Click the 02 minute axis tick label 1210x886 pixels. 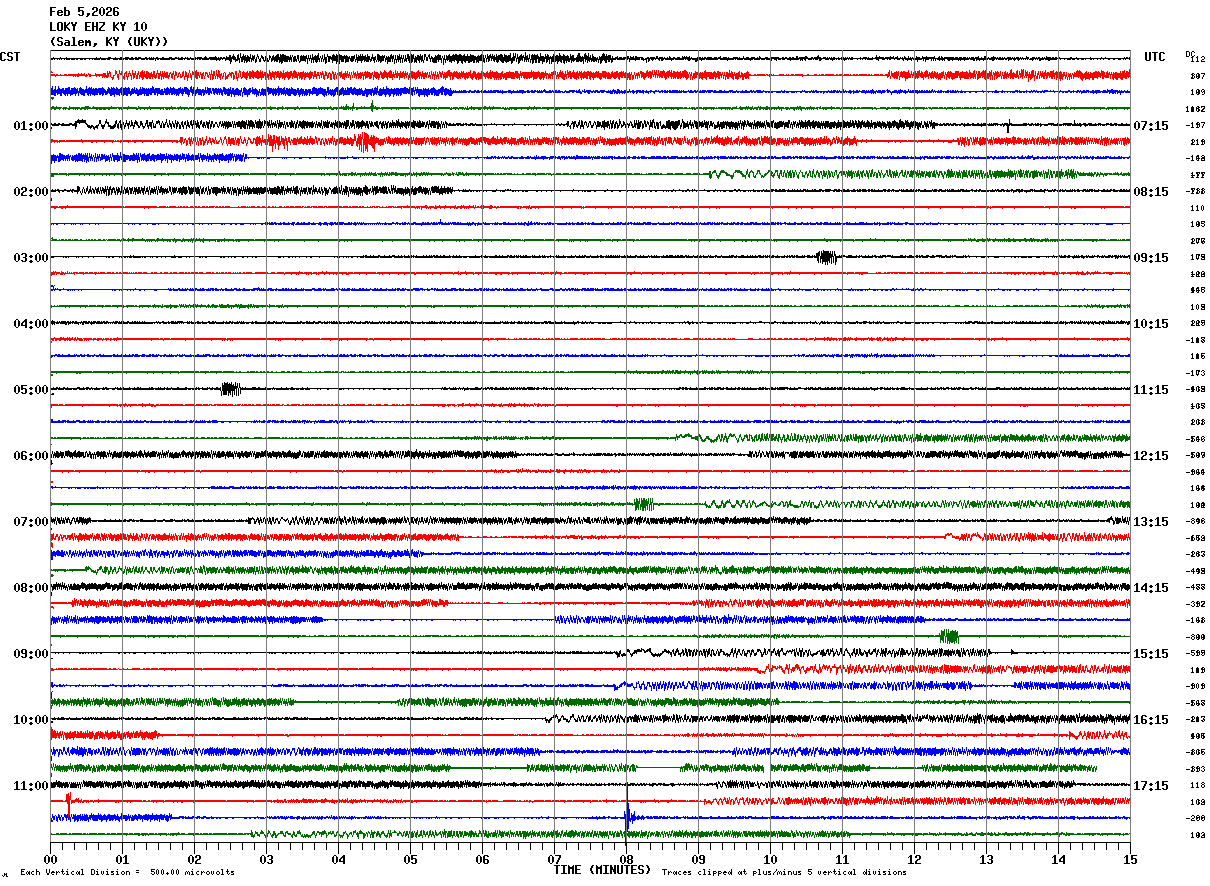pos(194,859)
